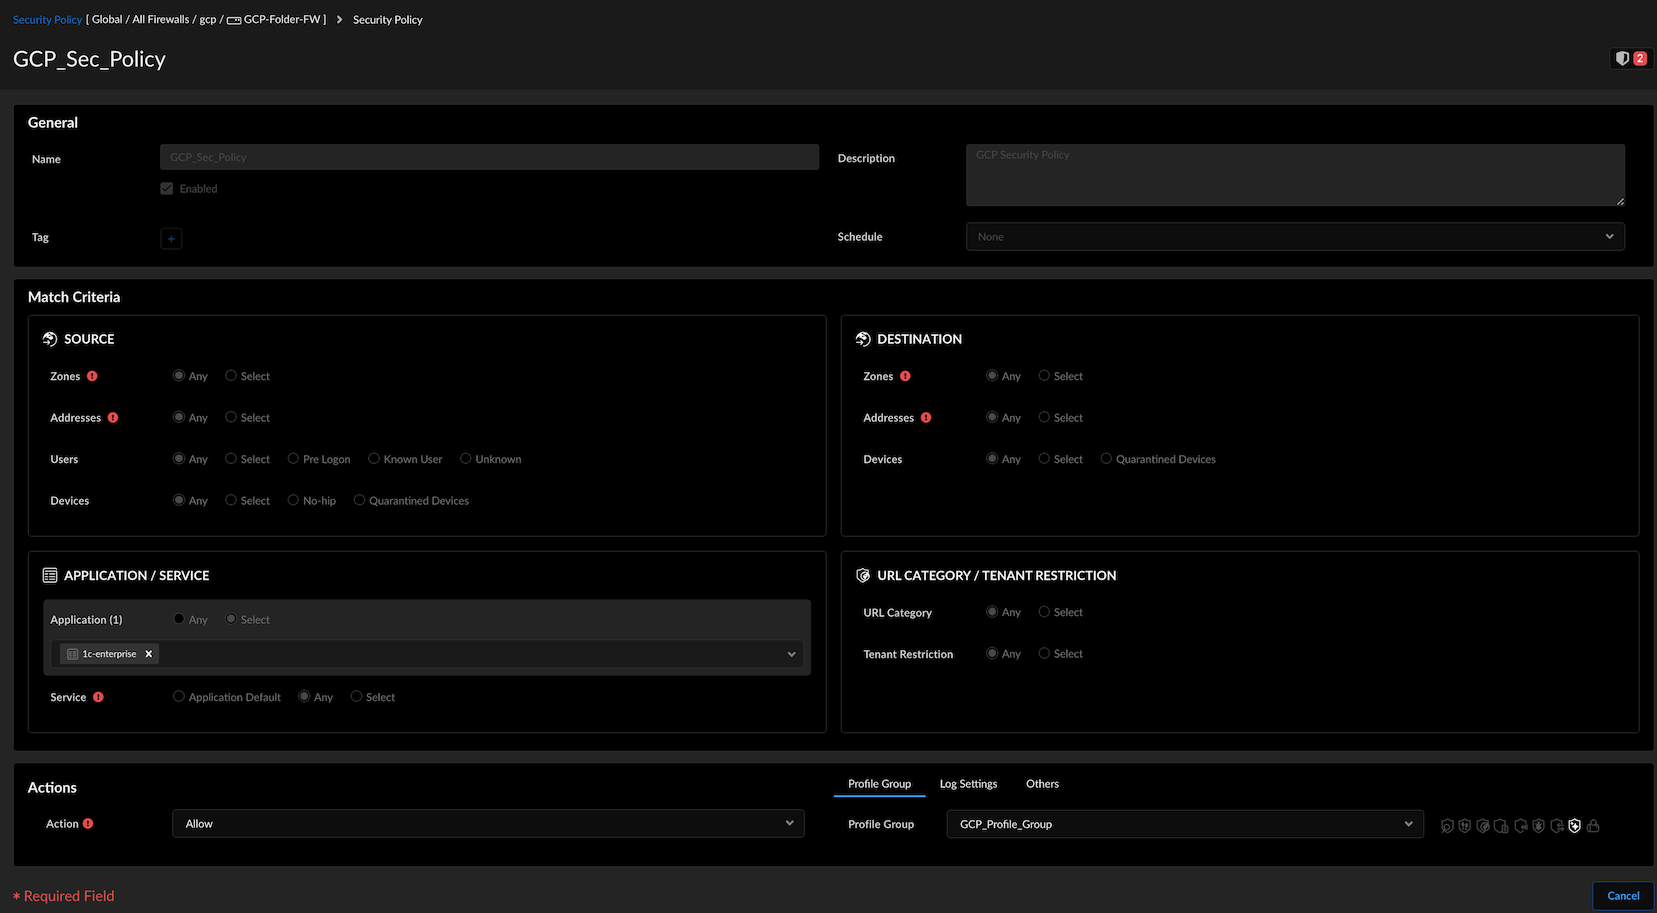Open the GCP_Profile_Group dropdown
The width and height of the screenshot is (1657, 913).
[1184, 825]
